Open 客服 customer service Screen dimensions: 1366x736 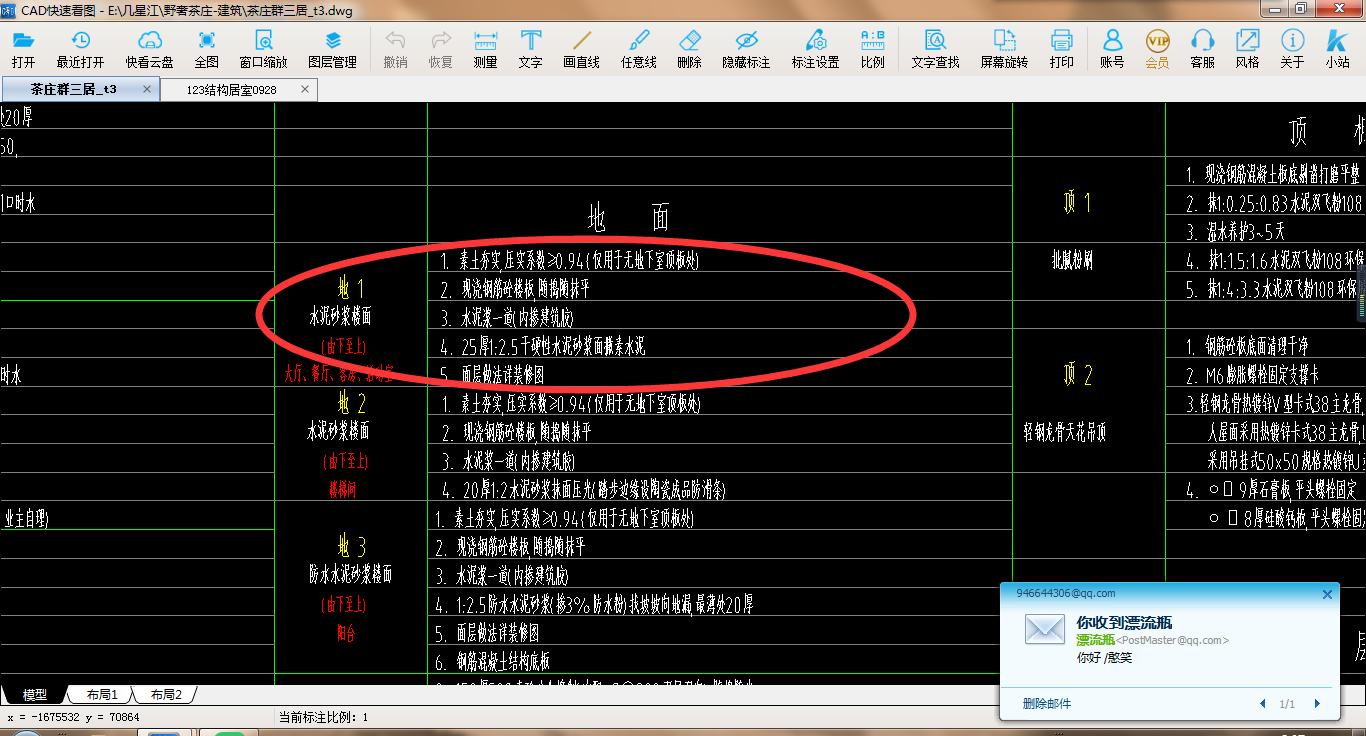pyautogui.click(x=1203, y=49)
